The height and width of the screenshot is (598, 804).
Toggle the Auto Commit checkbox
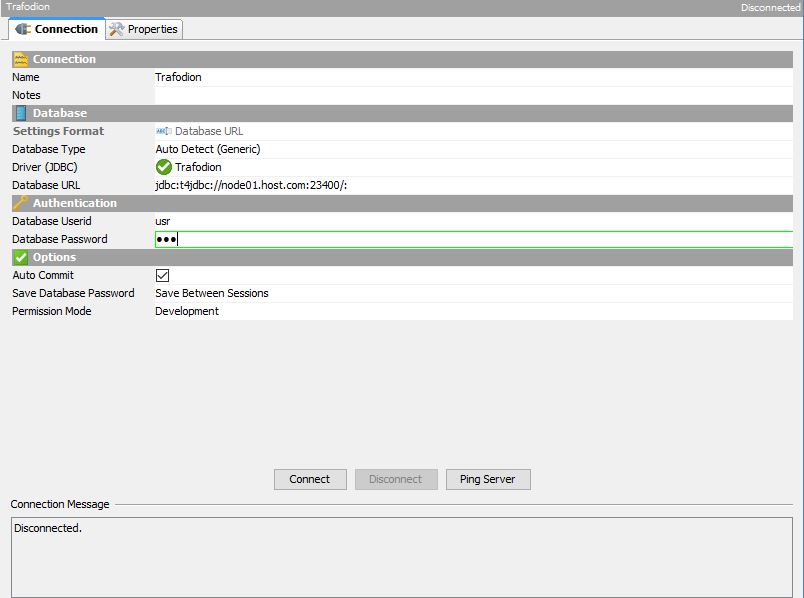tap(163, 275)
